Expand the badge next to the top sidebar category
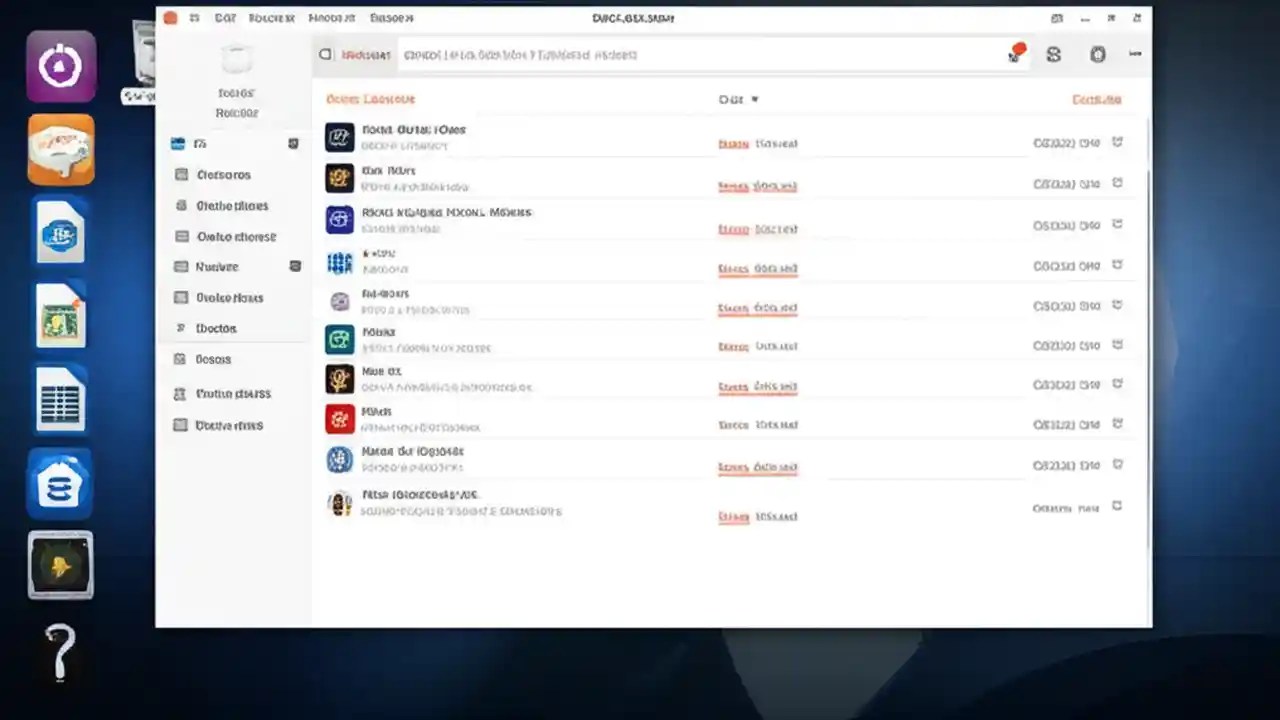The image size is (1280, 720). click(x=293, y=143)
